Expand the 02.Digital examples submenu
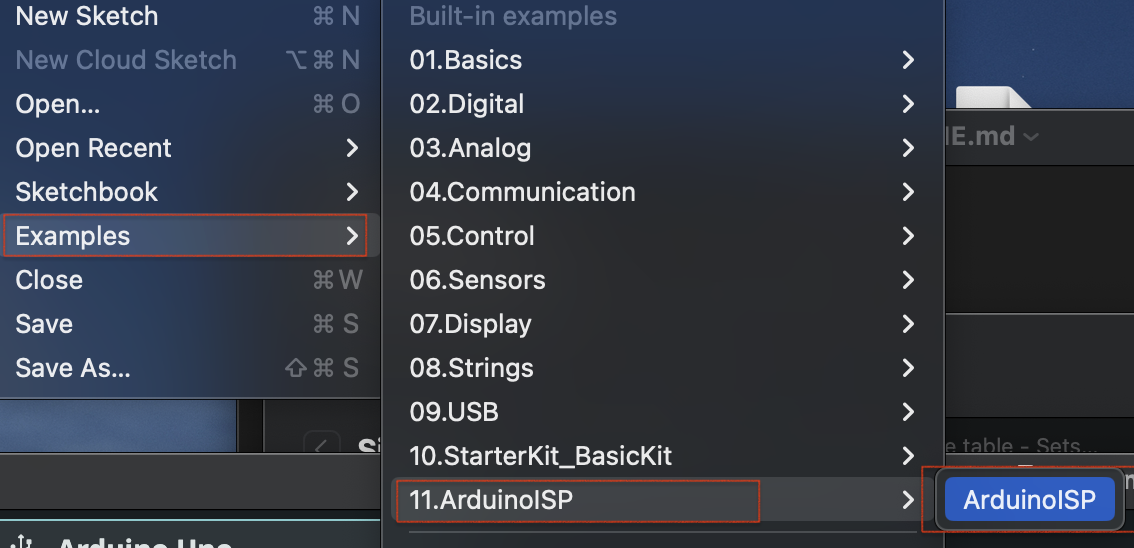The width and height of the screenshot is (1134, 548). tap(467, 104)
